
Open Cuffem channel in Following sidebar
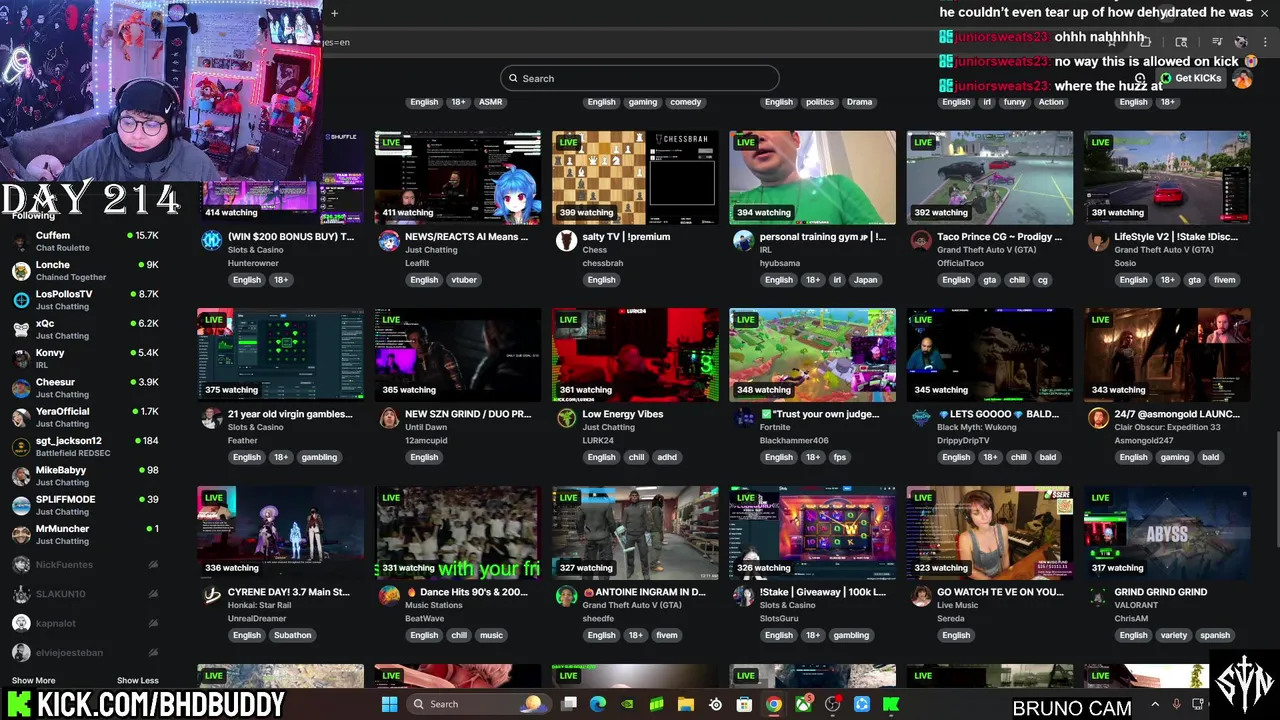85,241
